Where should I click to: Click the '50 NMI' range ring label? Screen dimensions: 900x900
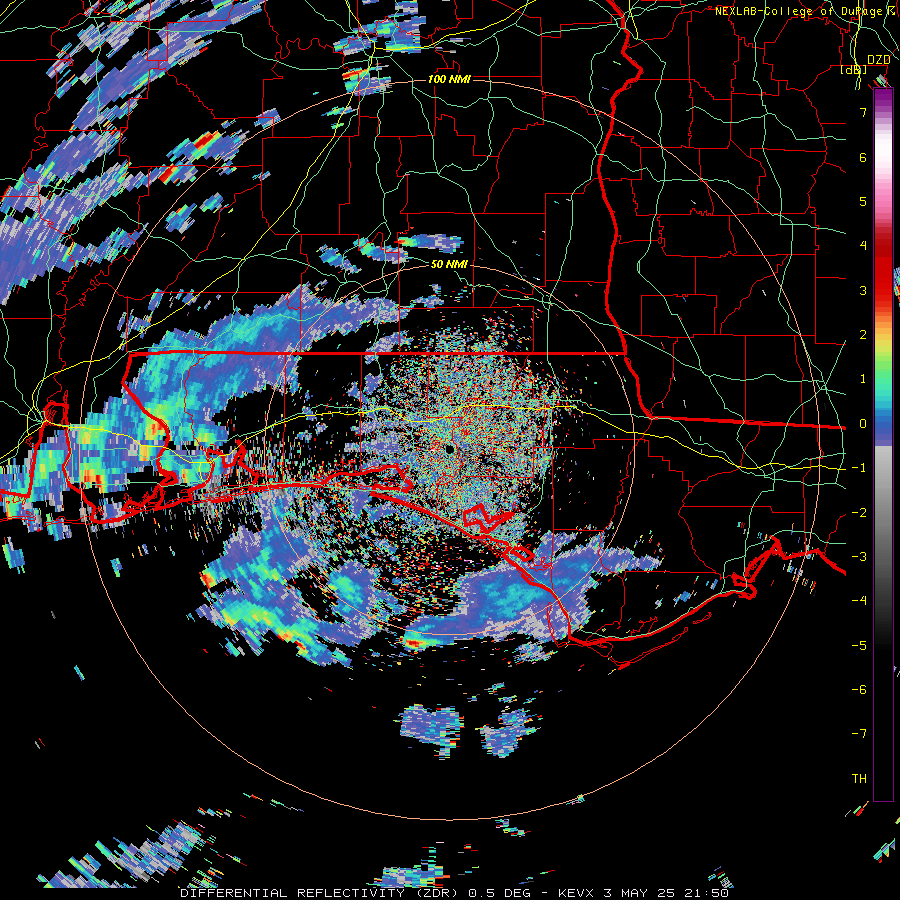pyautogui.click(x=449, y=264)
